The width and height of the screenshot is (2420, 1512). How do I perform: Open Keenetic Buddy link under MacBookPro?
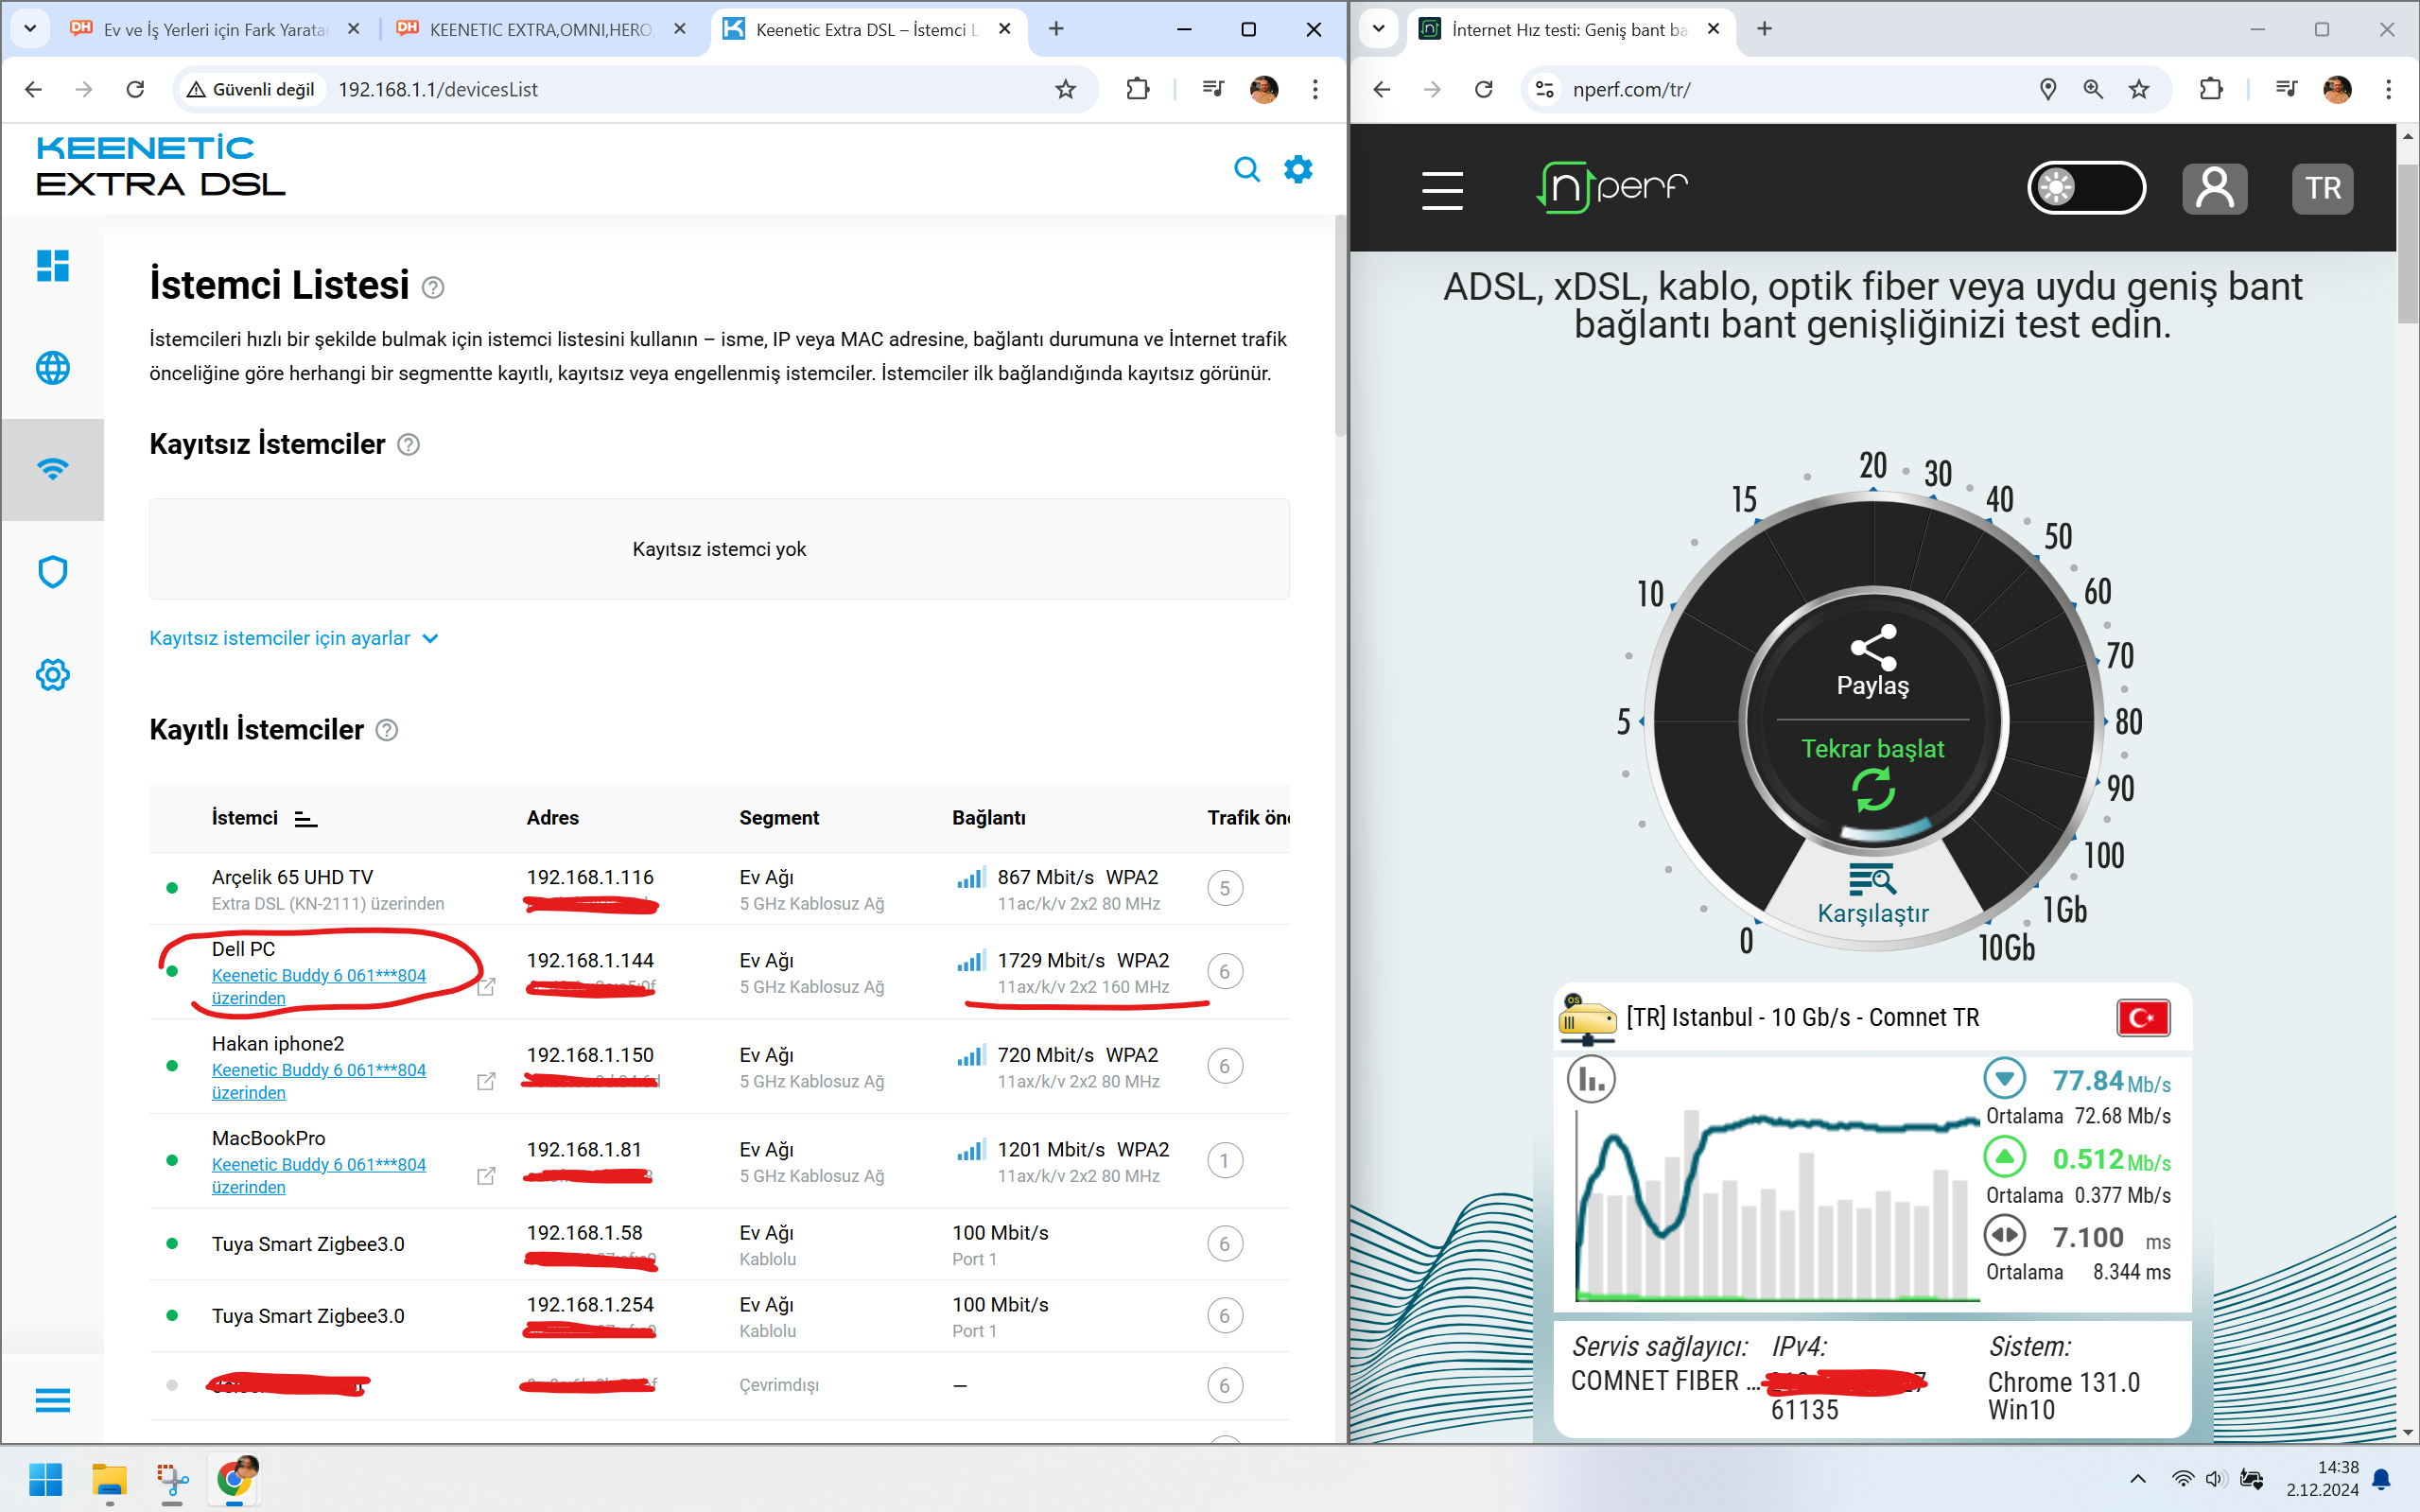click(x=318, y=1175)
